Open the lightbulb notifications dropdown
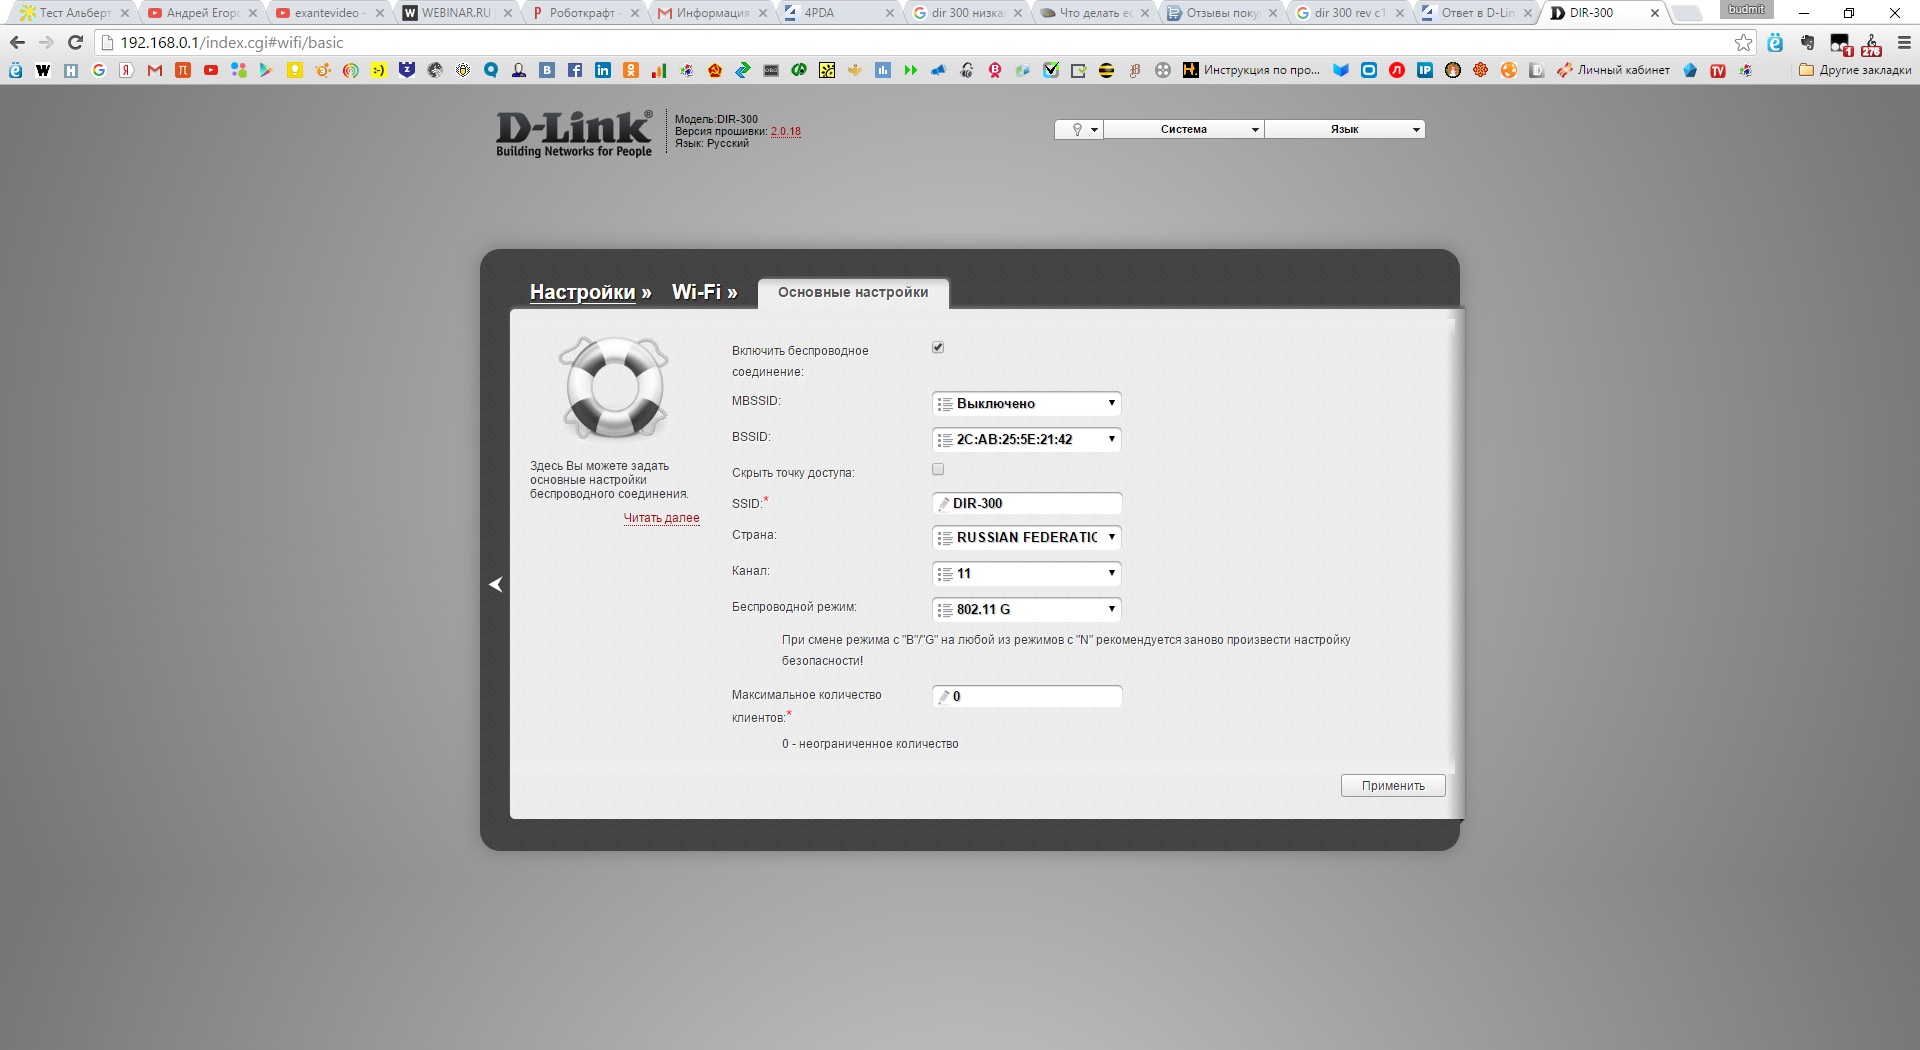 (1079, 129)
